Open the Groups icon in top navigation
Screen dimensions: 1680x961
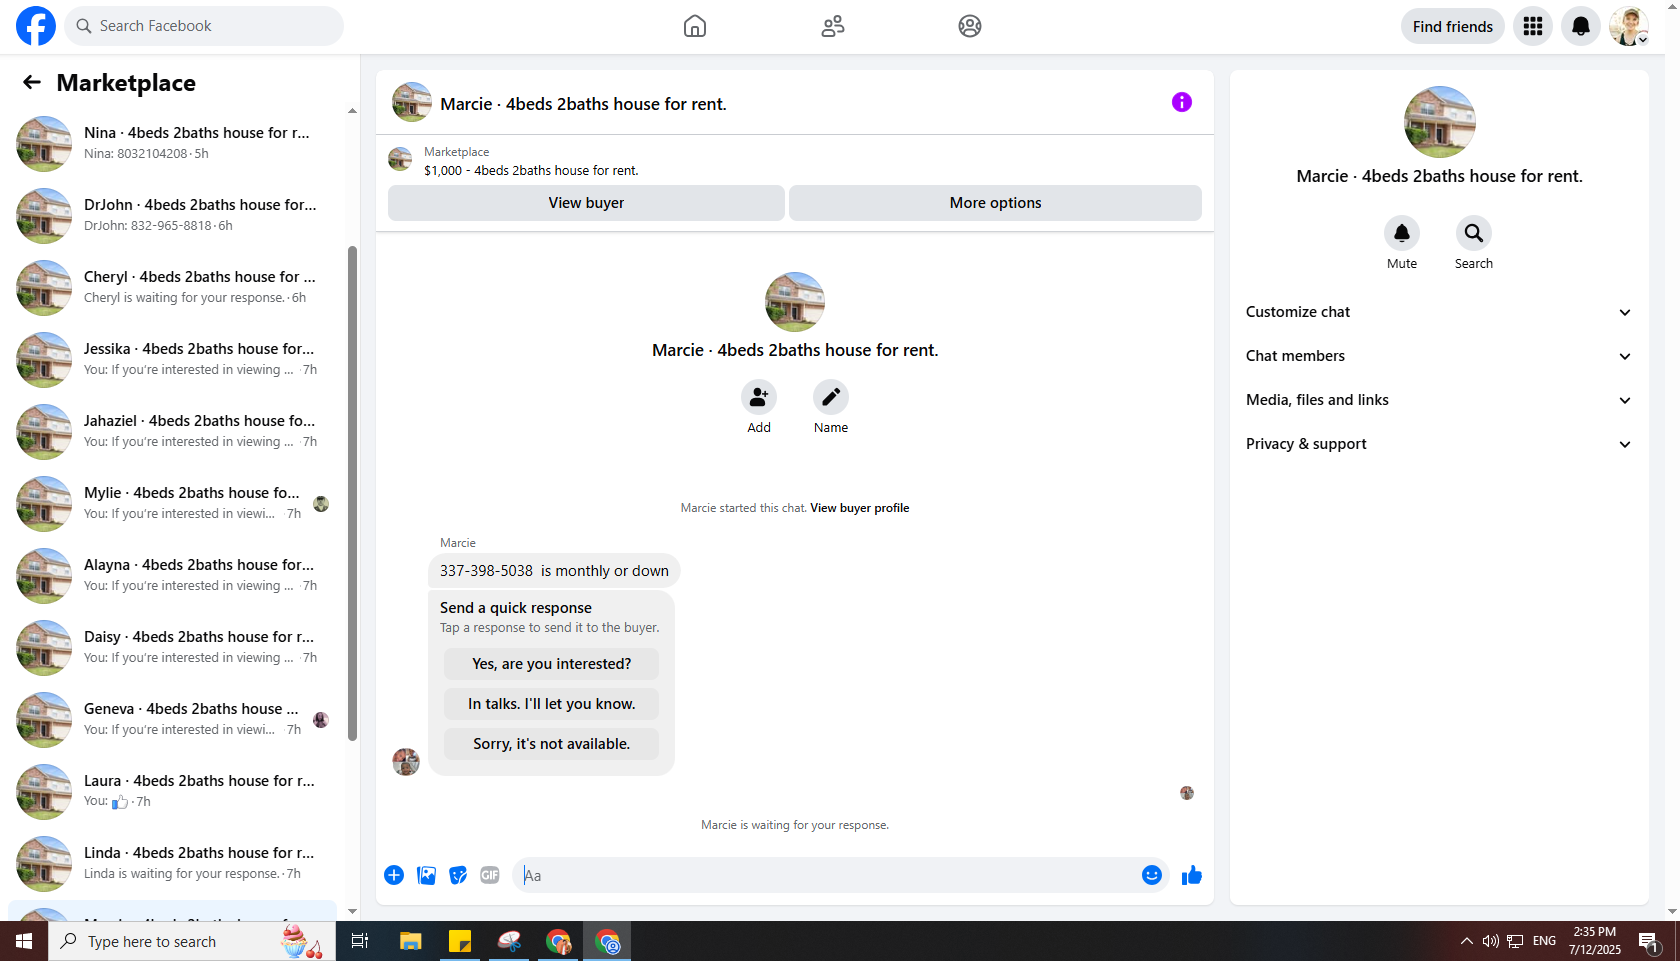(970, 26)
